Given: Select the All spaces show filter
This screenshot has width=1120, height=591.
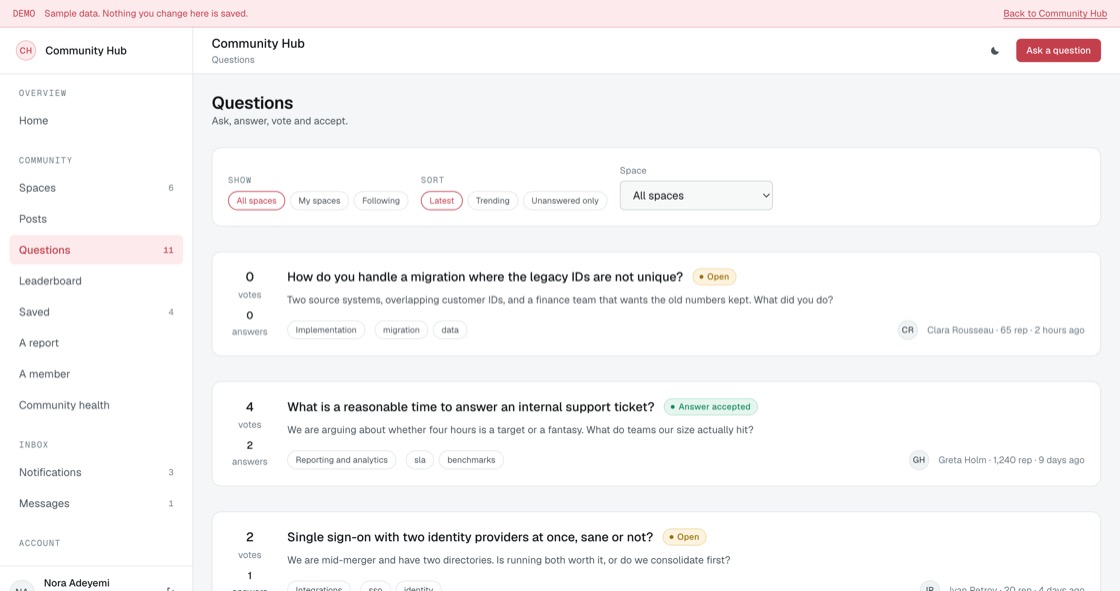Looking at the screenshot, I should [256, 201].
